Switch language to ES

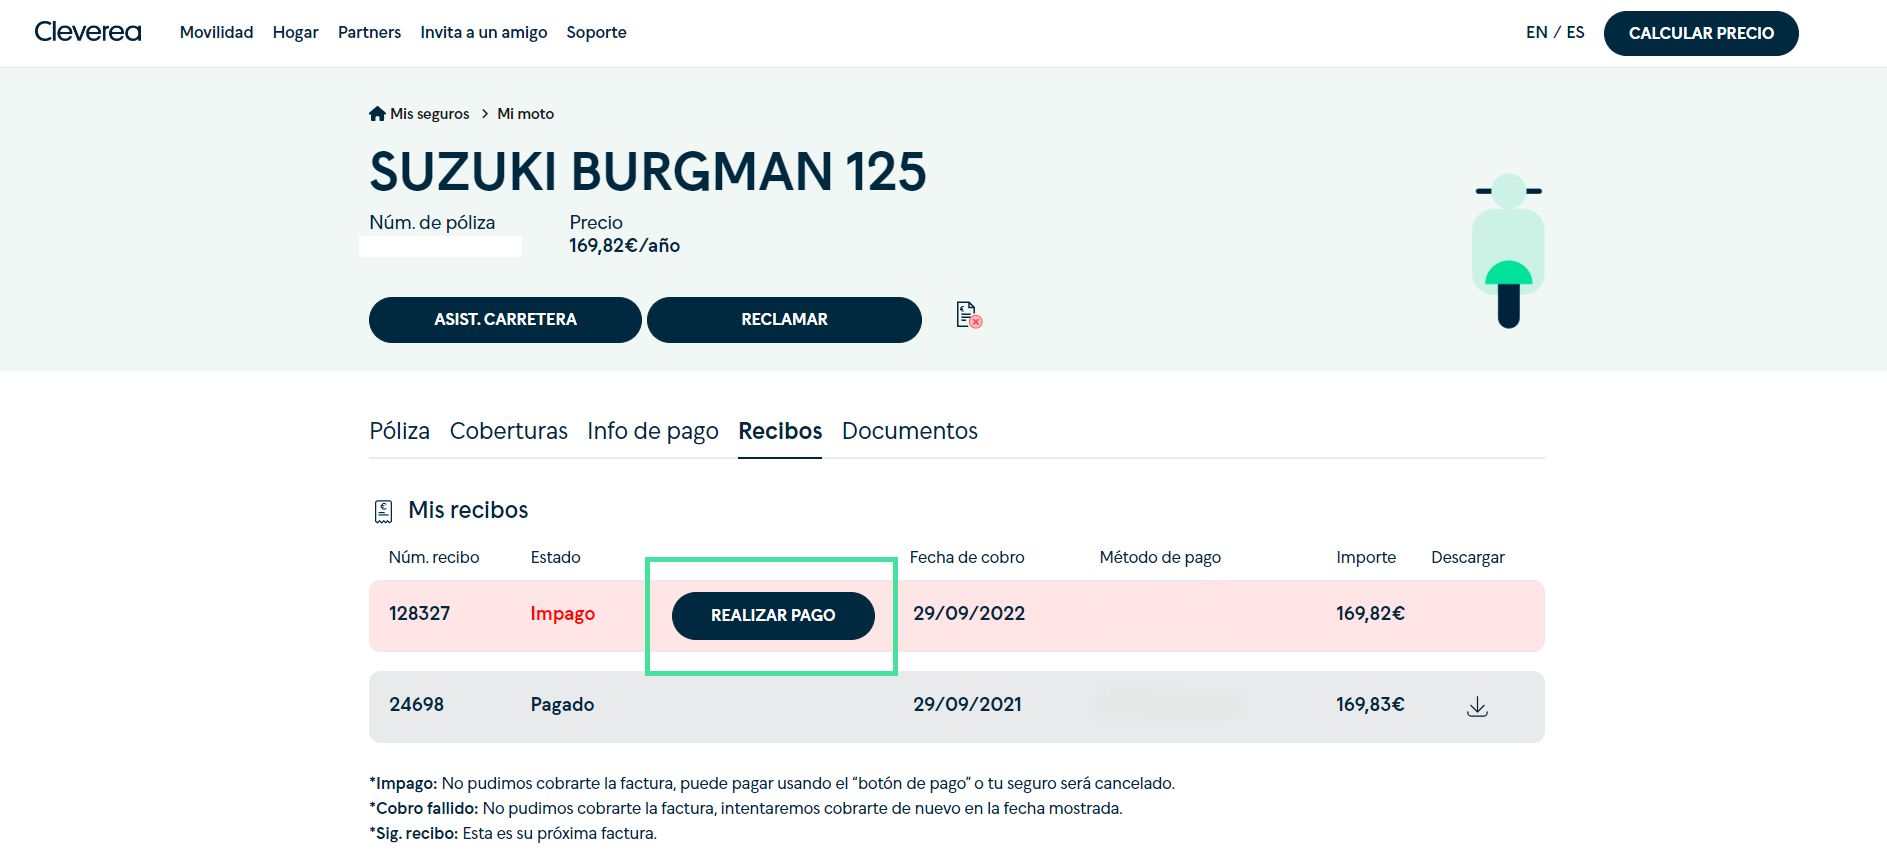pyautogui.click(x=1575, y=32)
